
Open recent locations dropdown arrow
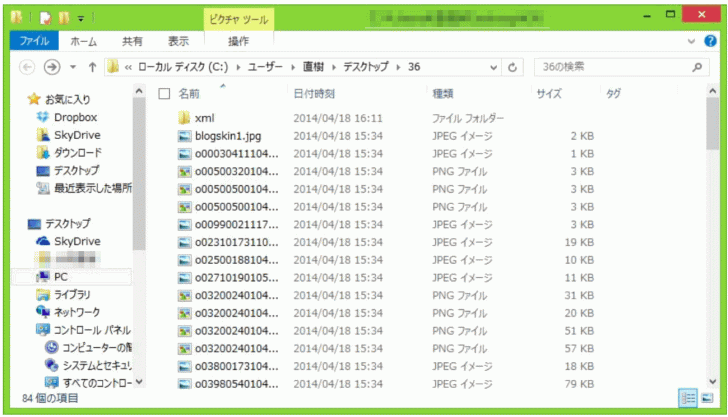[73, 67]
